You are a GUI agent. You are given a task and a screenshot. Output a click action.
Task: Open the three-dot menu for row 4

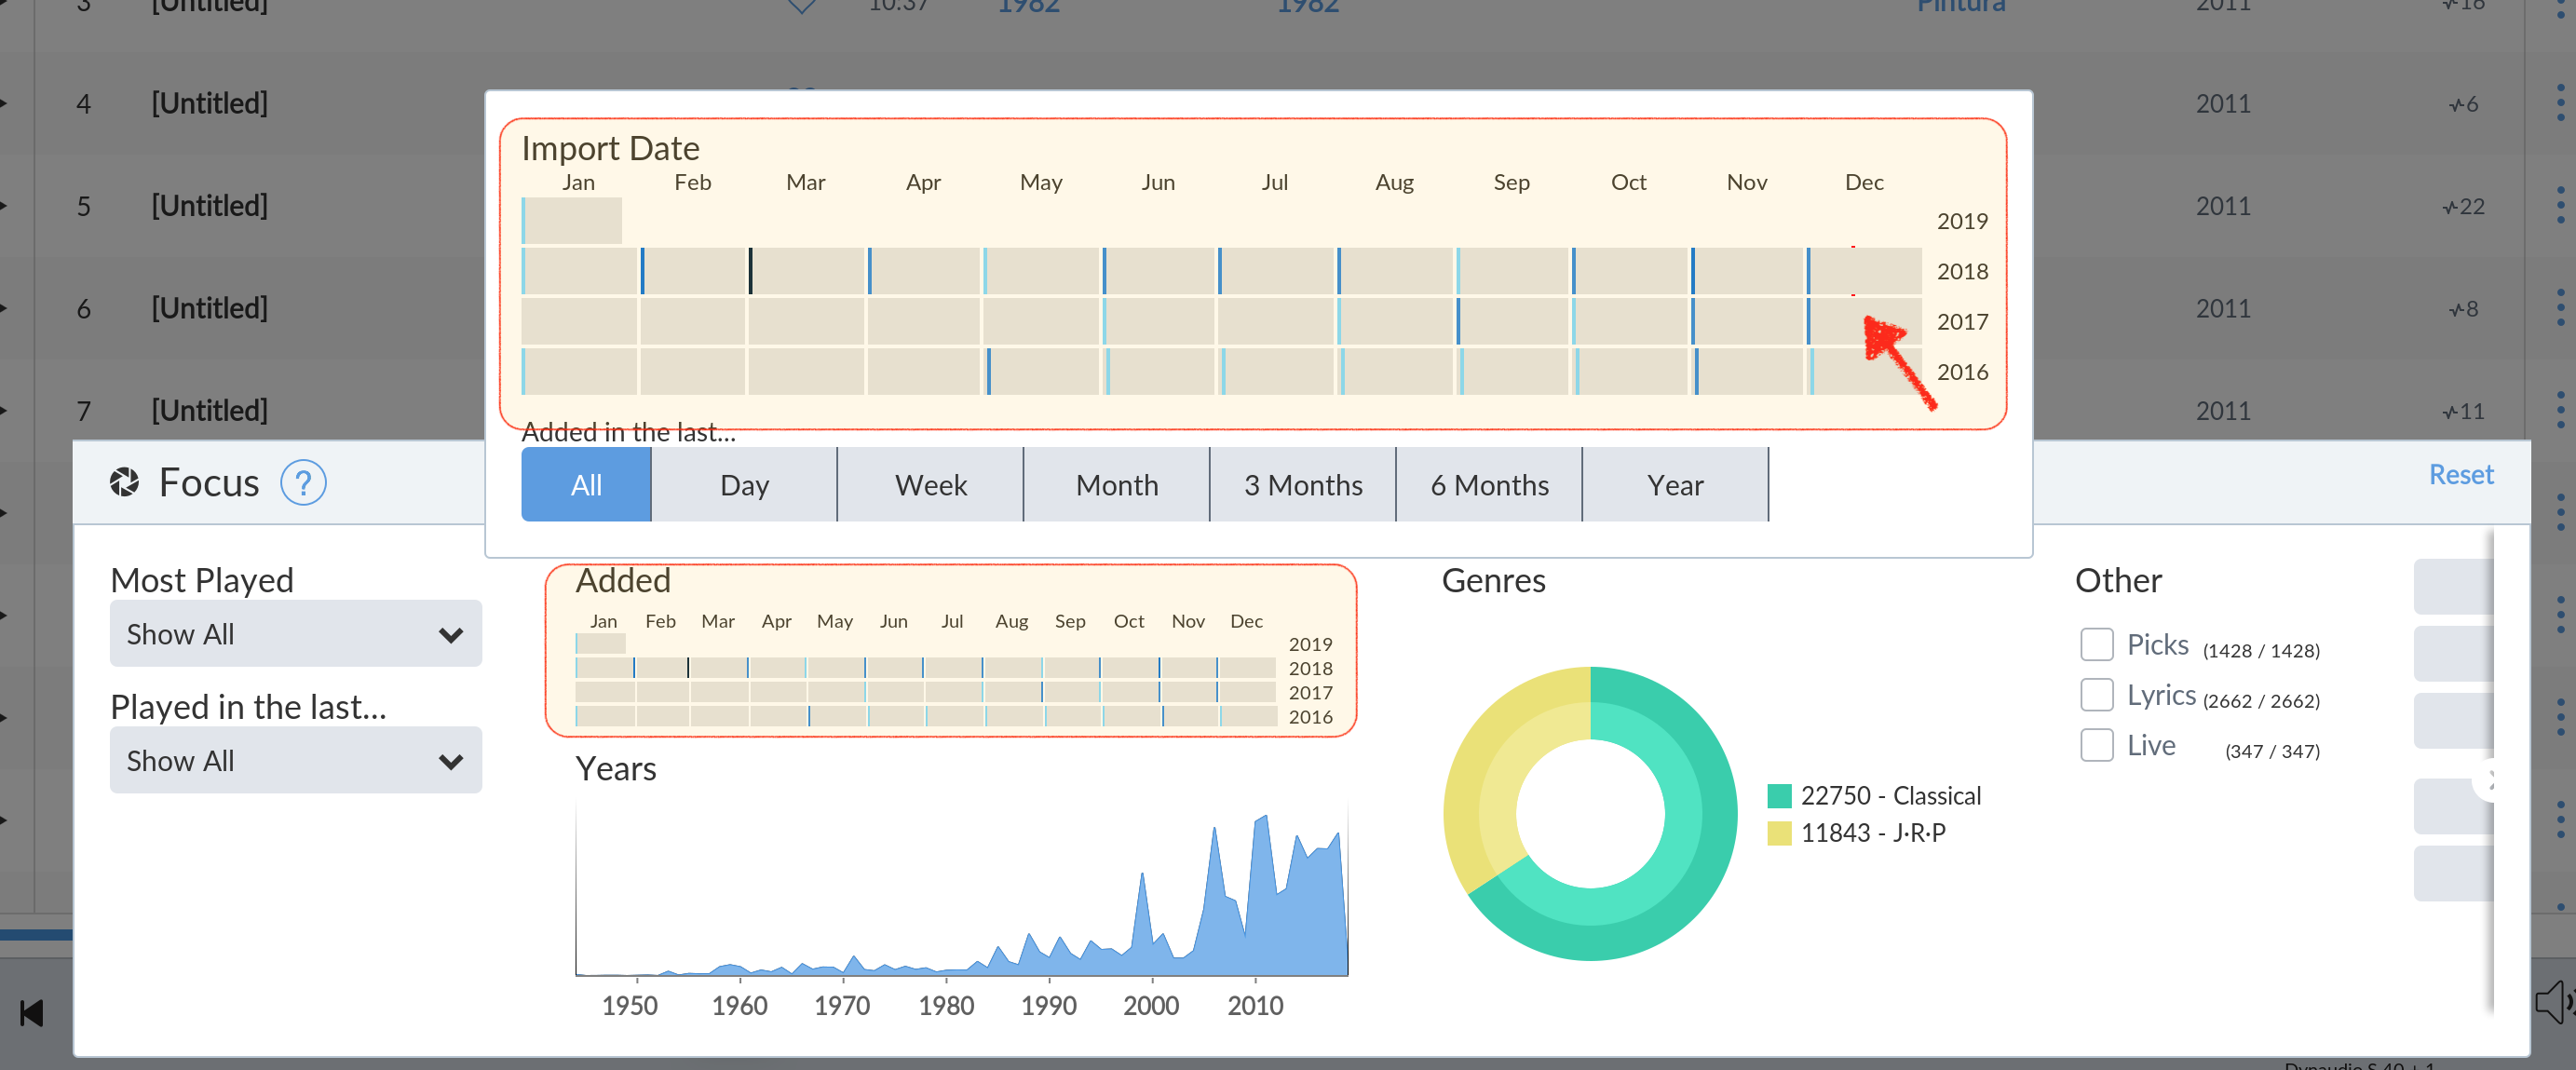coord(2559,103)
